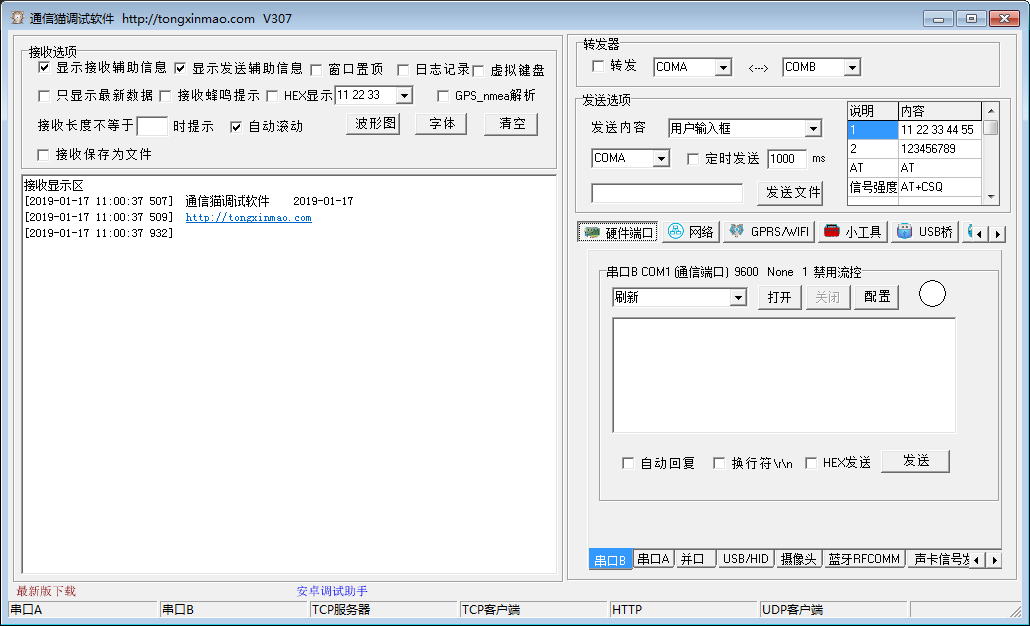Enable HEX显示 checkbox
The width and height of the screenshot is (1030, 626).
tap(272, 96)
